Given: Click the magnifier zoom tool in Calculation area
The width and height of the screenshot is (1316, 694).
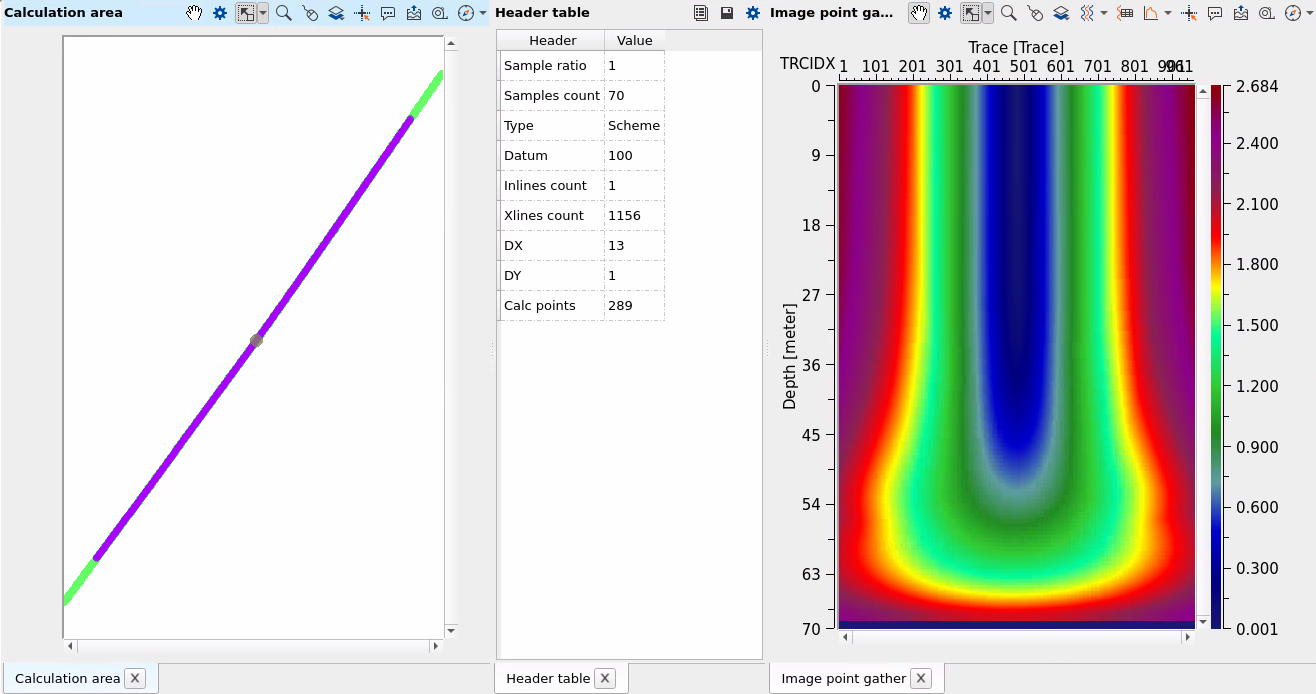Looking at the screenshot, I should coord(284,13).
